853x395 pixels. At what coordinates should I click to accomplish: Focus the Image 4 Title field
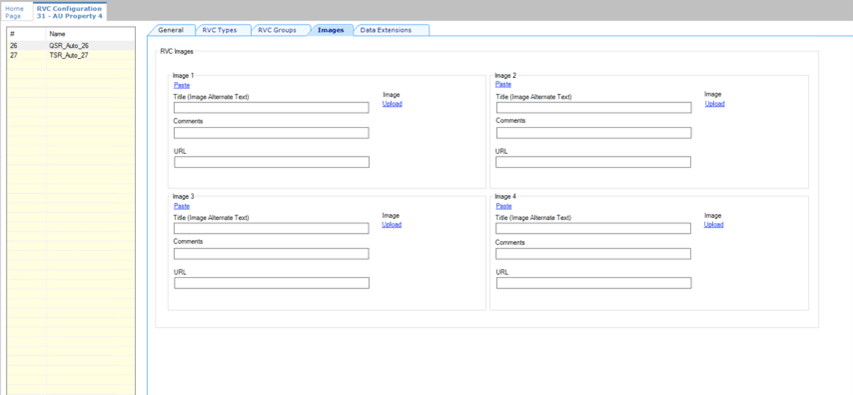(x=594, y=229)
